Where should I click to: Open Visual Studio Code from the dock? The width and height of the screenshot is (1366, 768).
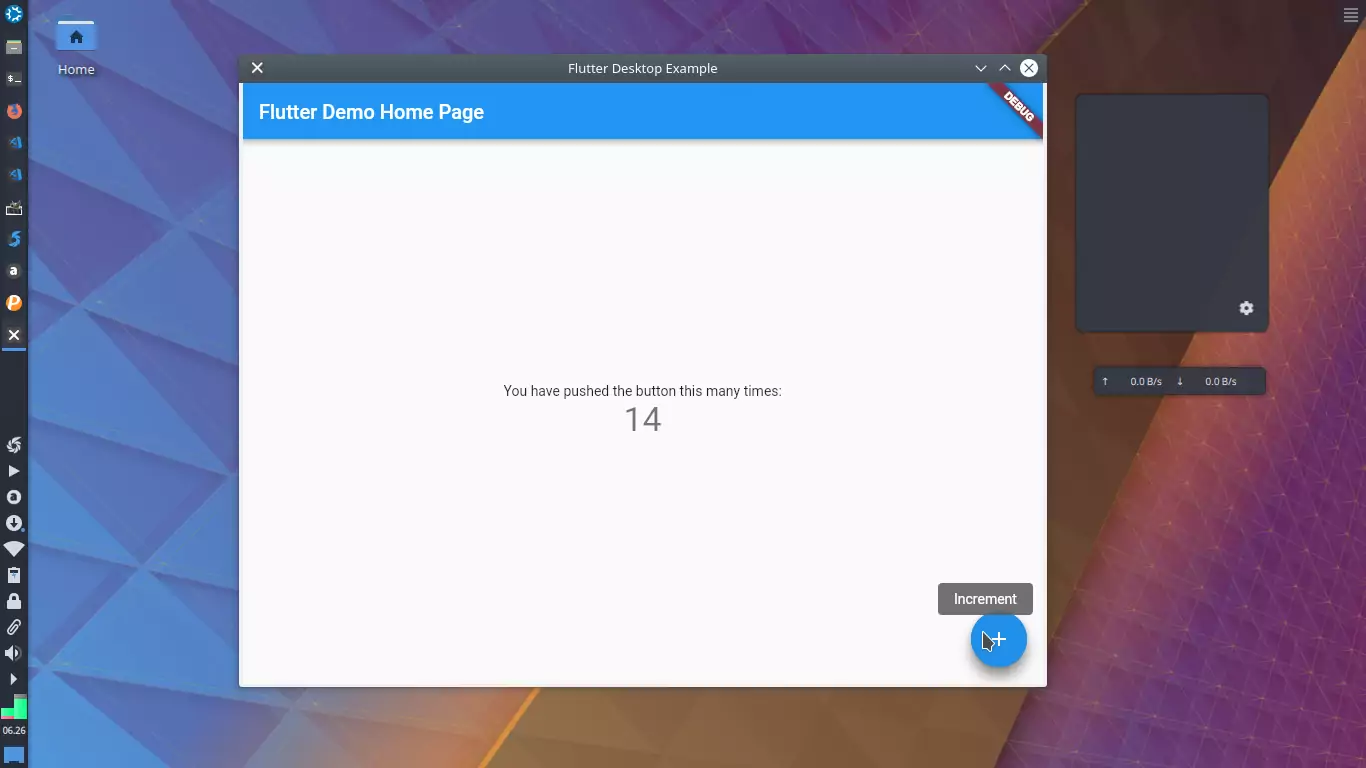point(14,142)
